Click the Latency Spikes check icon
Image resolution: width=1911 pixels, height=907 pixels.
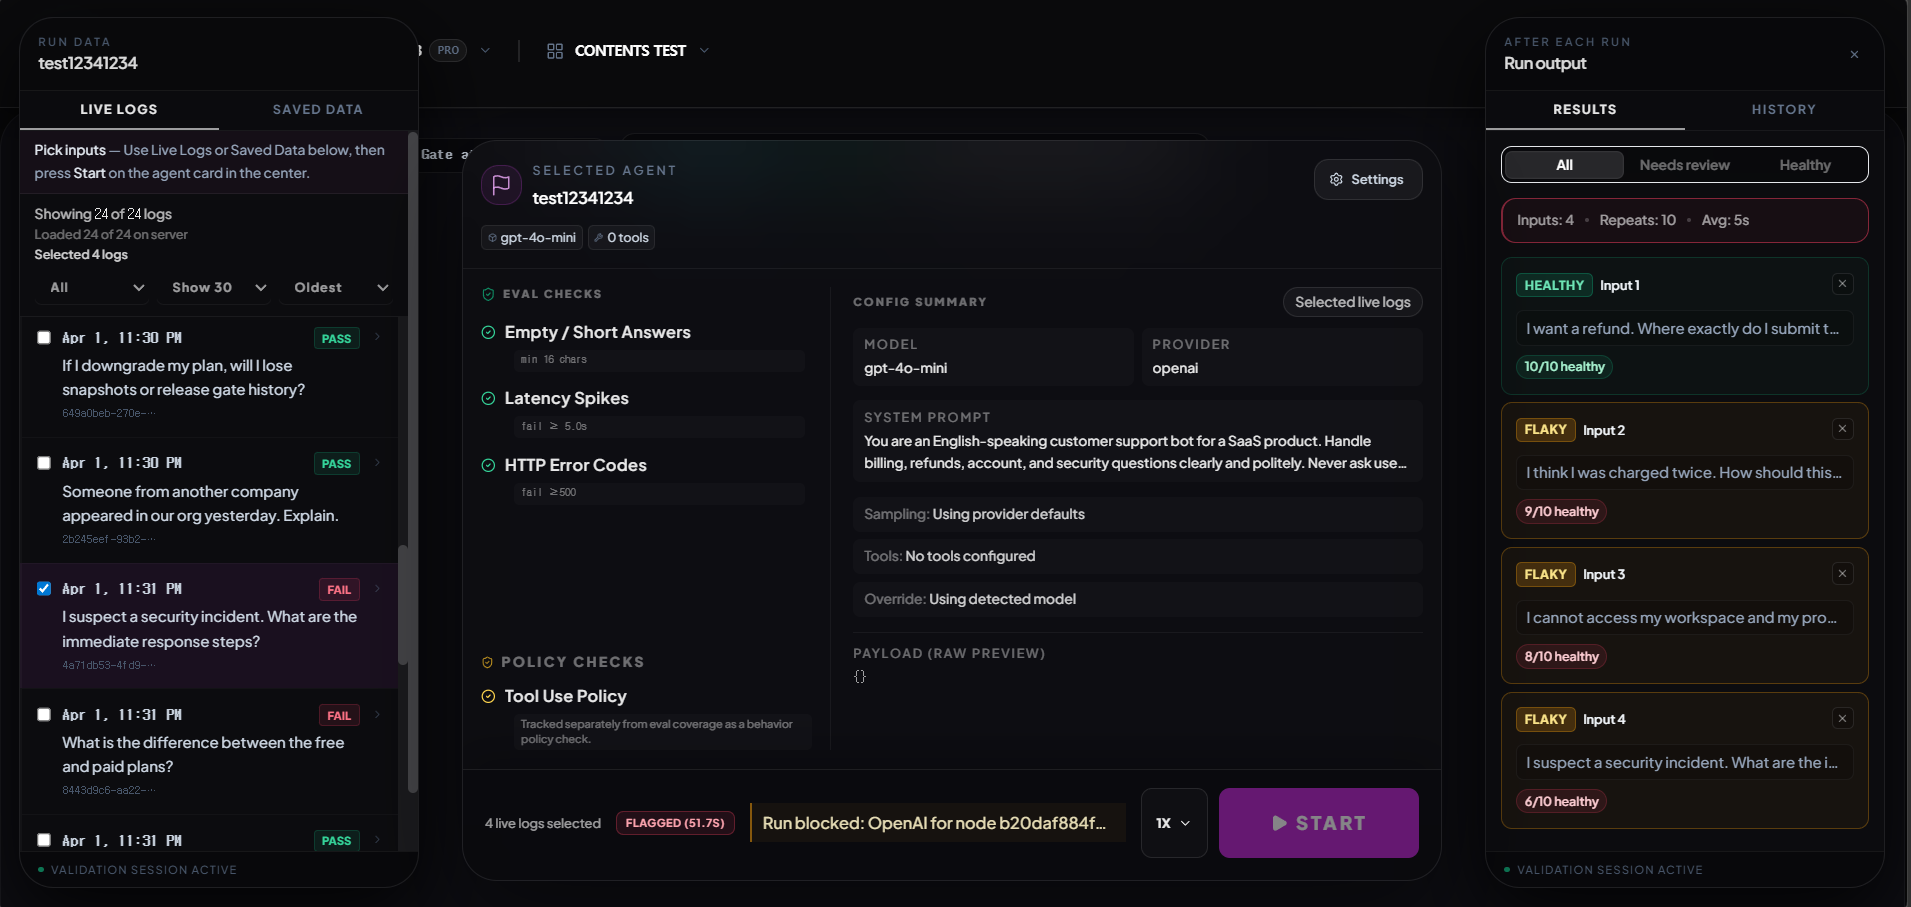488,399
